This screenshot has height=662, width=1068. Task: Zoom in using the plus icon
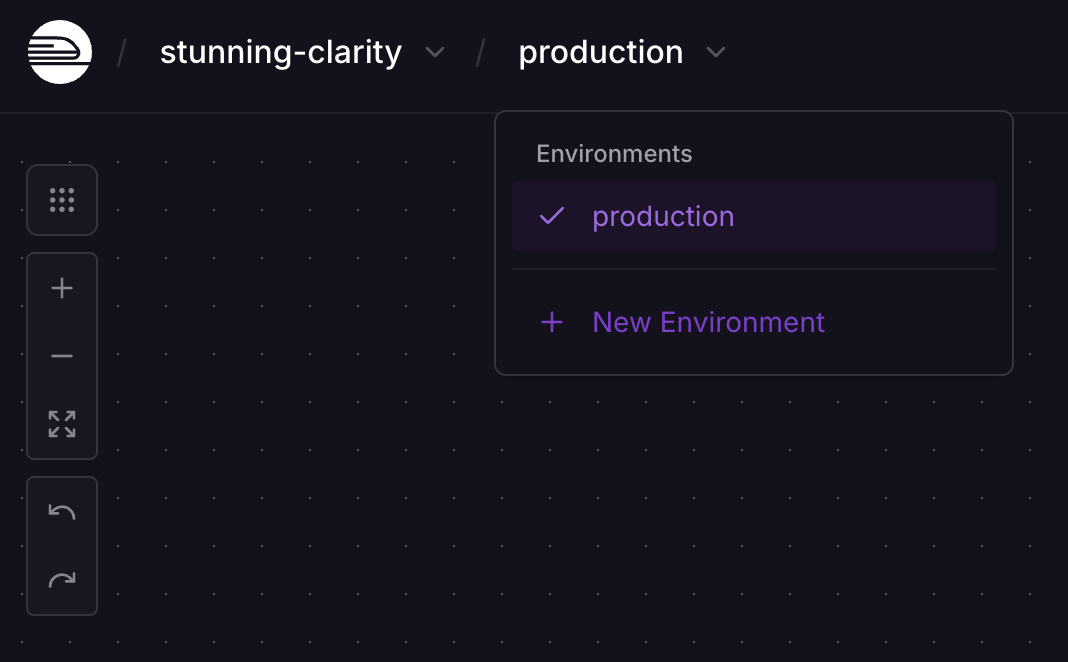coord(62,288)
